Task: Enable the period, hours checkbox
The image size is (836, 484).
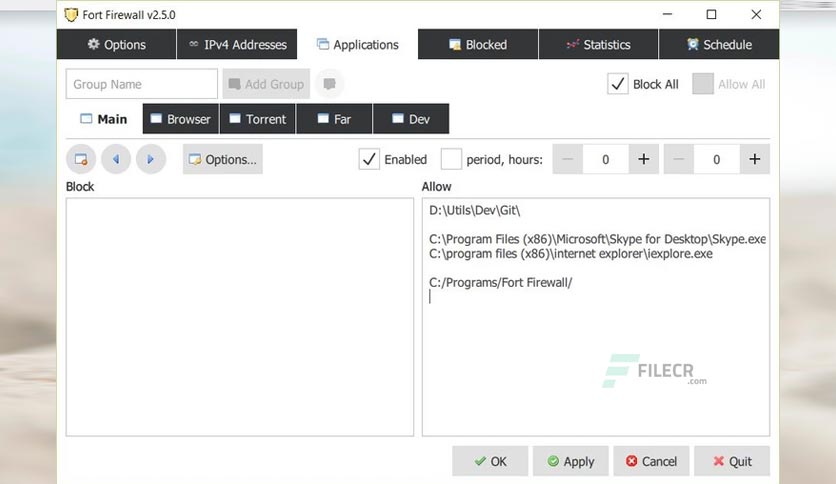Action: point(451,159)
